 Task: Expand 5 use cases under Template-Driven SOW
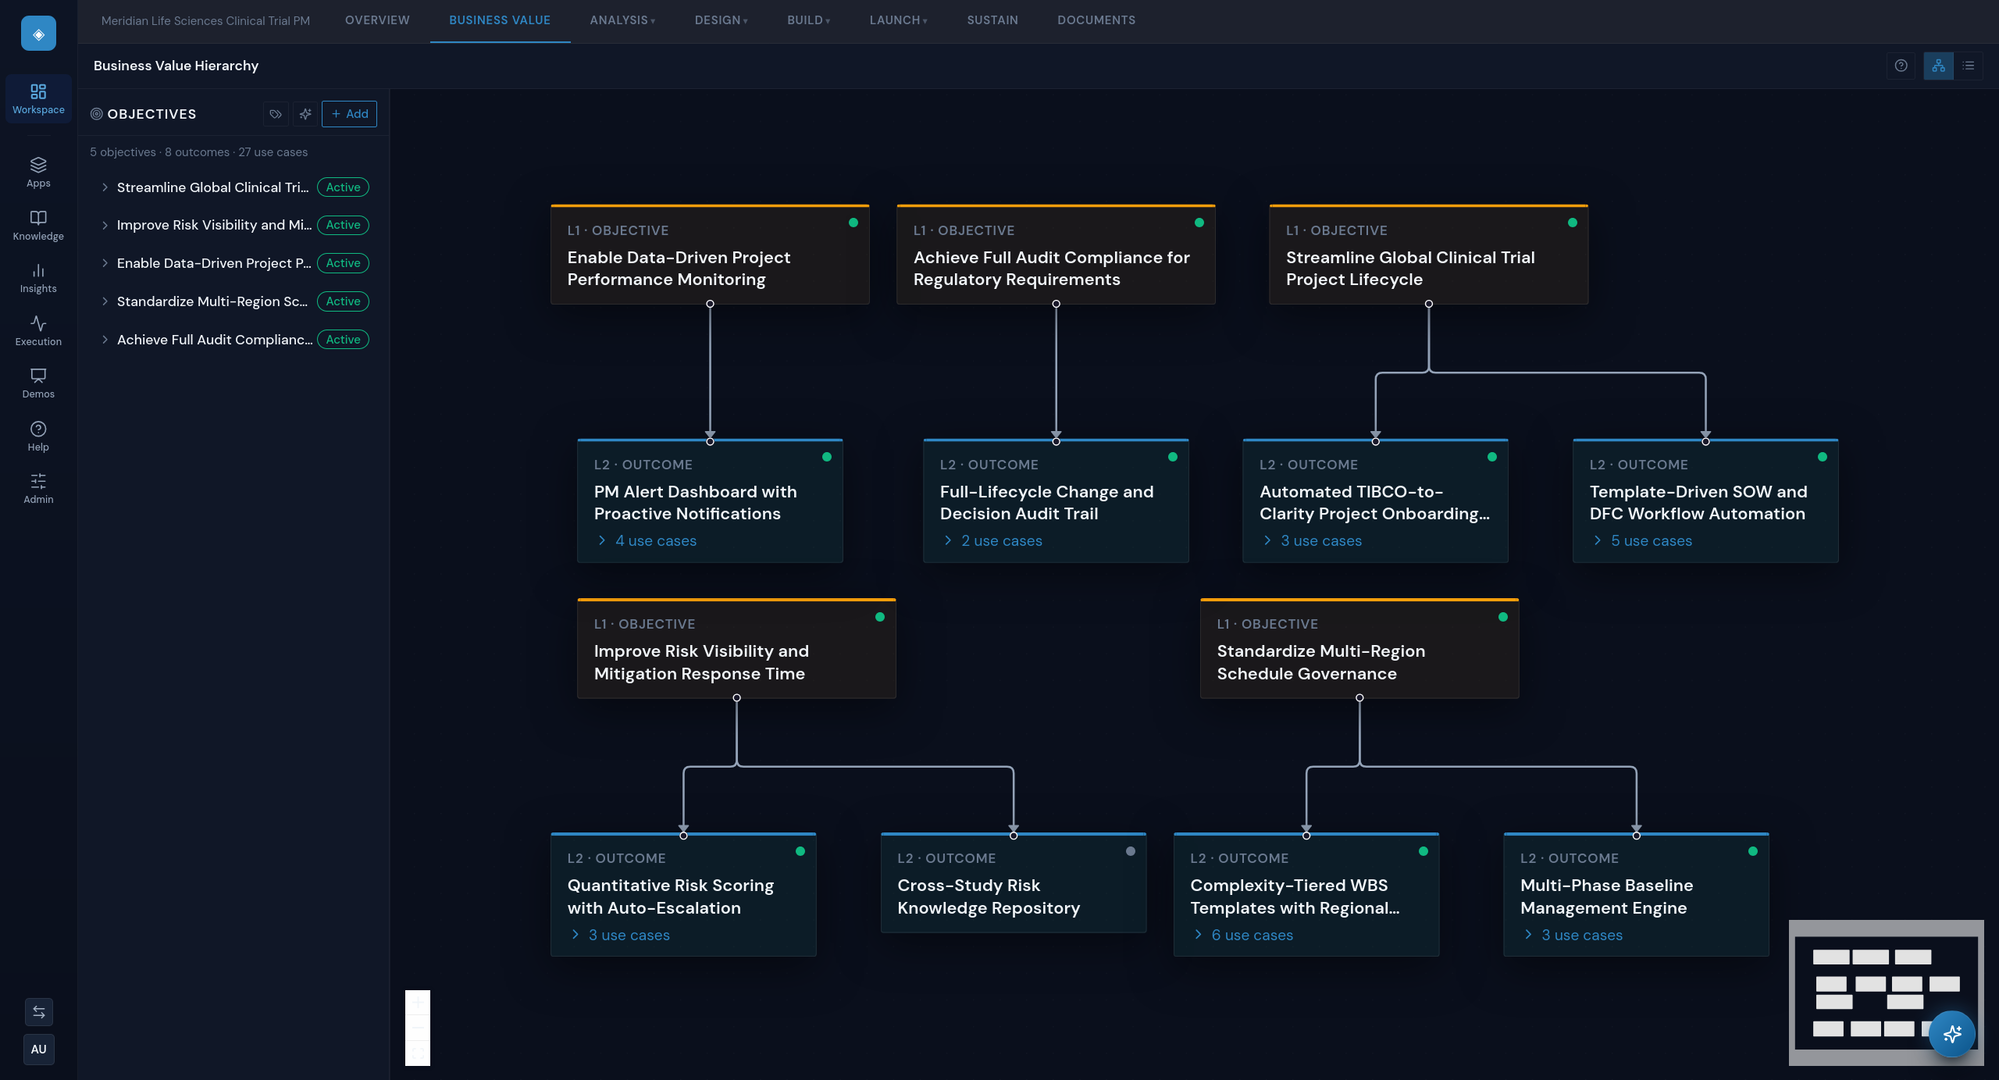click(1642, 541)
